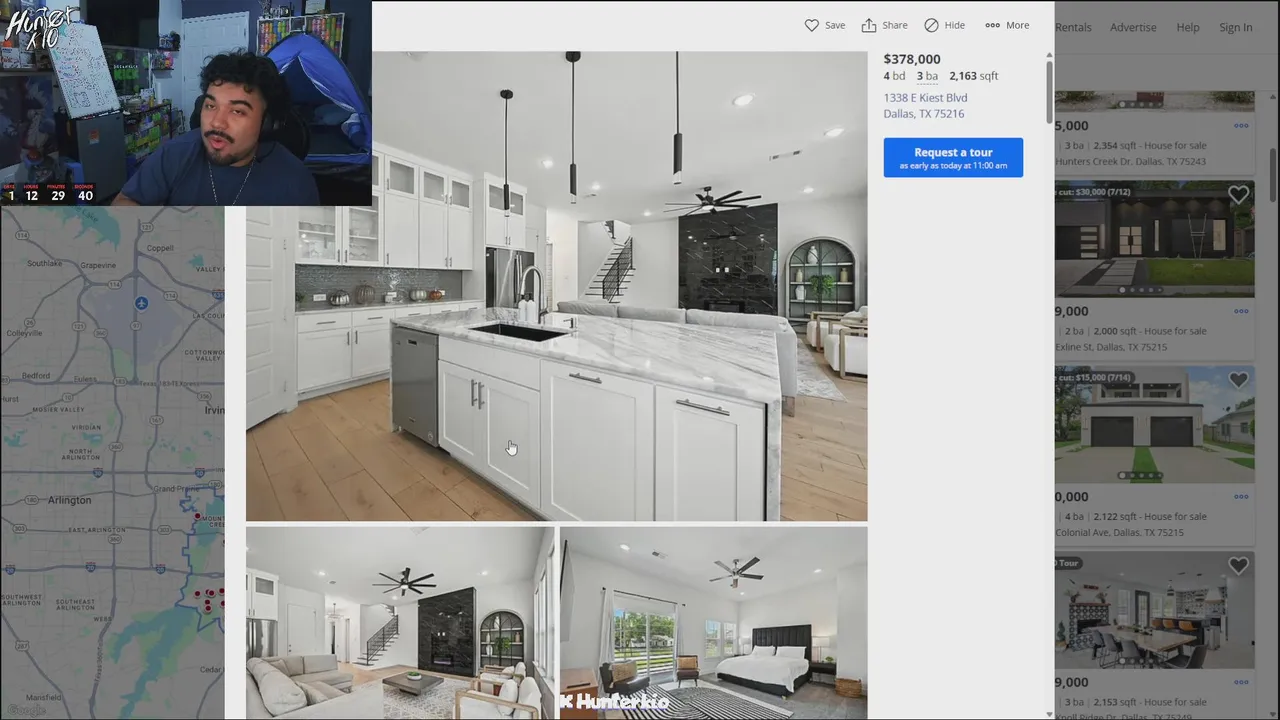The image size is (1280, 720).
Task: Open the options dots for the Exline St listing
Action: tap(1241, 311)
